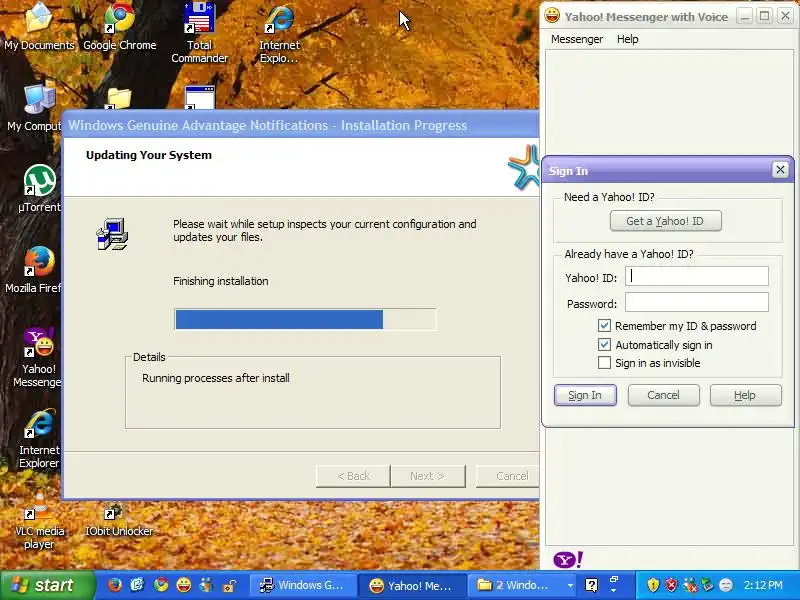Click the Yahoo! logo at Messenger bottom
Image resolution: width=800 pixels, height=600 pixels.
(x=568, y=560)
